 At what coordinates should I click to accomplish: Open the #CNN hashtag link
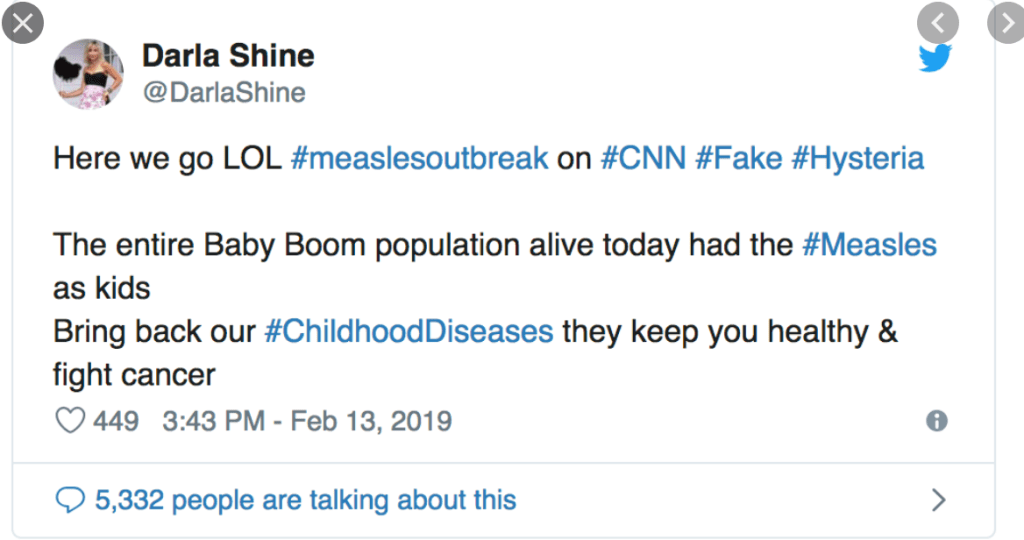[x=640, y=158]
